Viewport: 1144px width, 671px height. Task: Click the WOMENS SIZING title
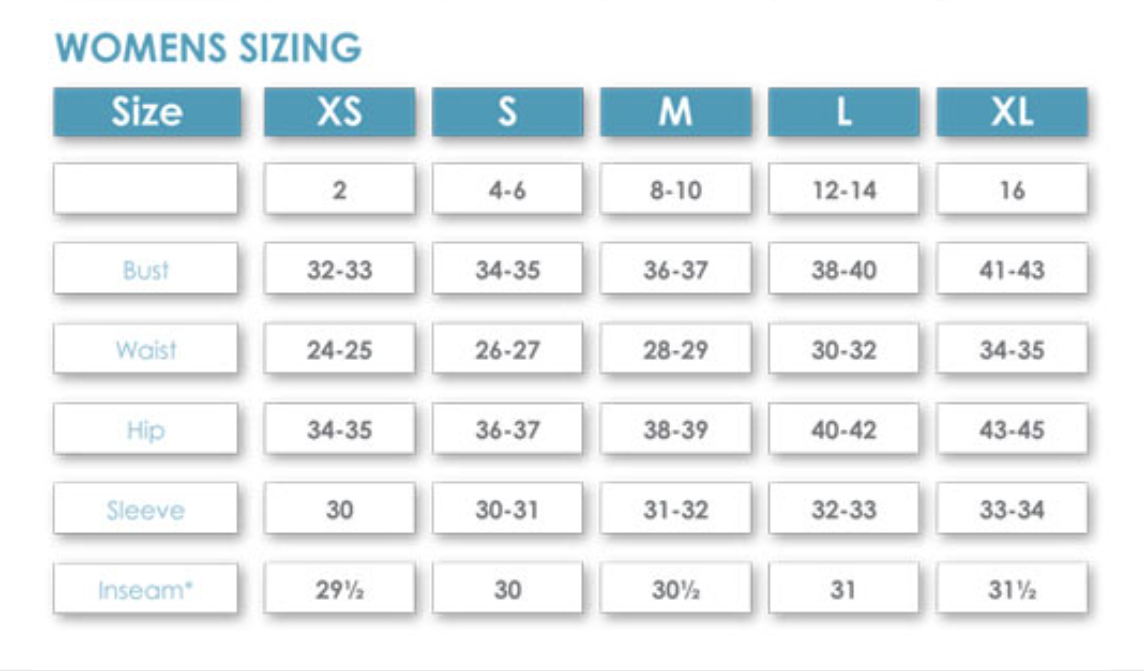point(208,48)
